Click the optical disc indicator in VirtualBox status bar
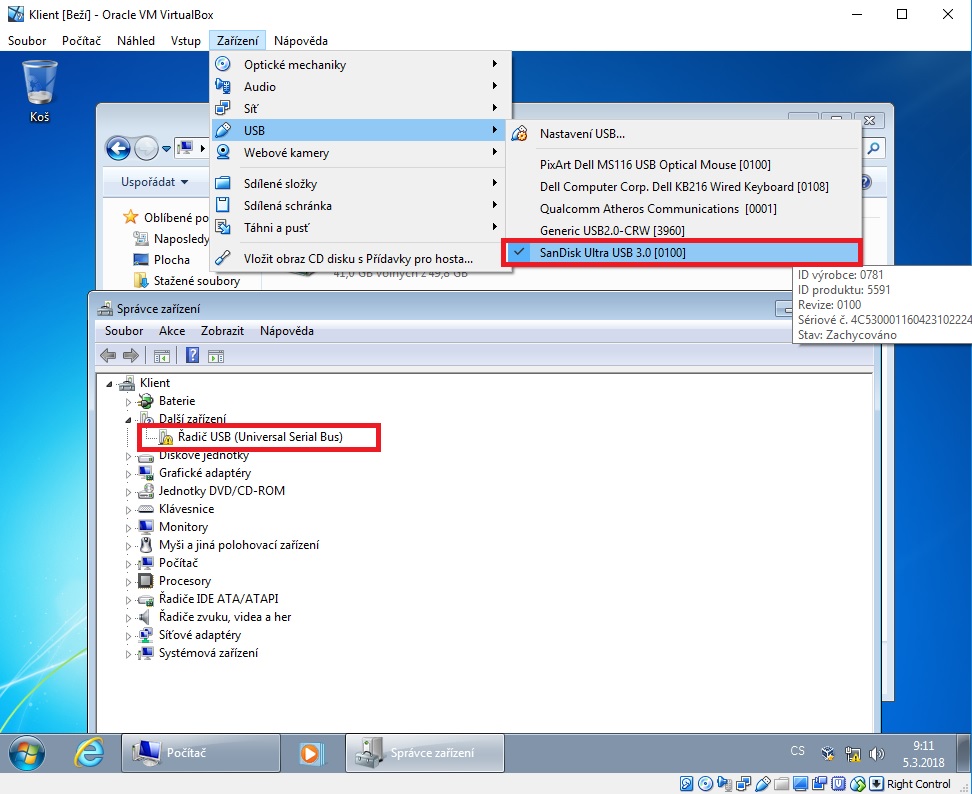The width and height of the screenshot is (972, 794). (x=705, y=784)
